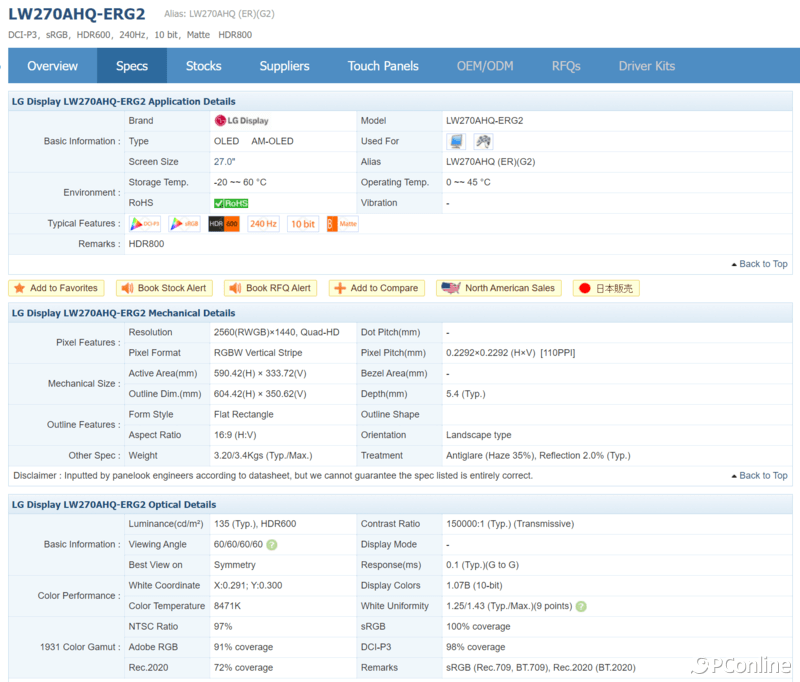Click the gaming controller Used For icon
800x682 pixels.
click(483, 141)
